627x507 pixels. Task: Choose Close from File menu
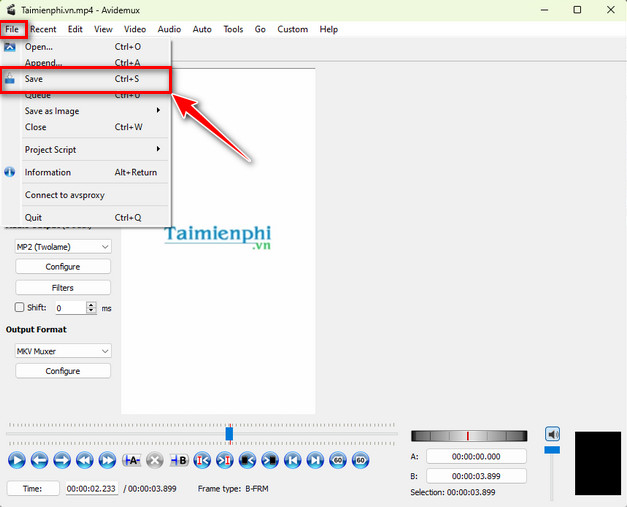pos(86,127)
